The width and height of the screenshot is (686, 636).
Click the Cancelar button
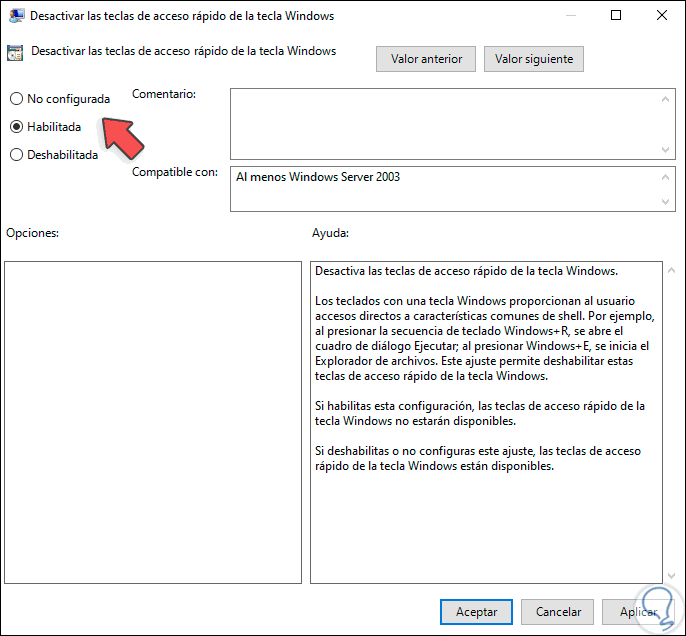pos(558,612)
